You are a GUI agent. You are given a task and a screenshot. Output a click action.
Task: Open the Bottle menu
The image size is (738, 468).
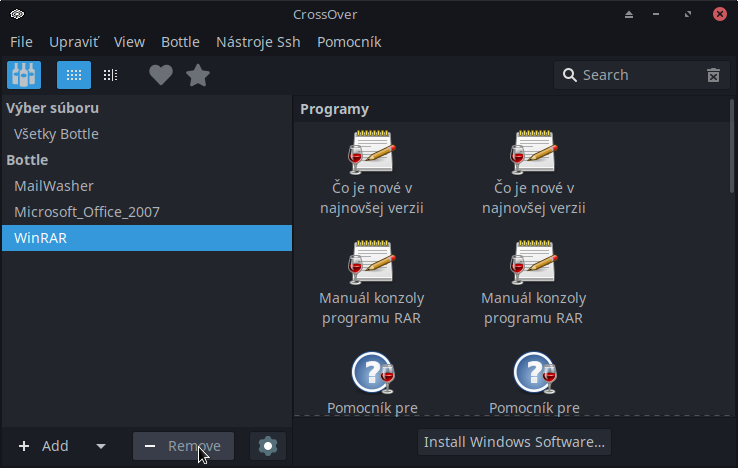(x=180, y=42)
